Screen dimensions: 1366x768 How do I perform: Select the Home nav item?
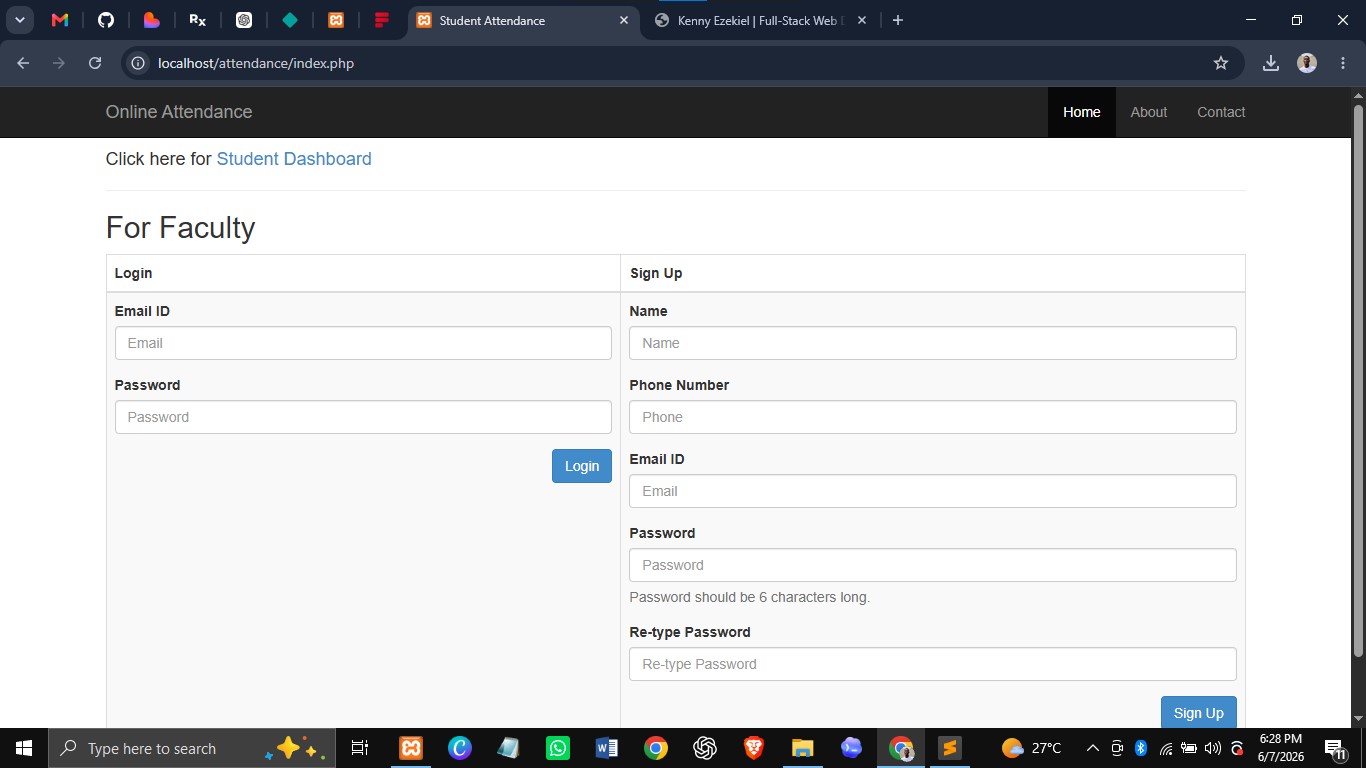1081,112
